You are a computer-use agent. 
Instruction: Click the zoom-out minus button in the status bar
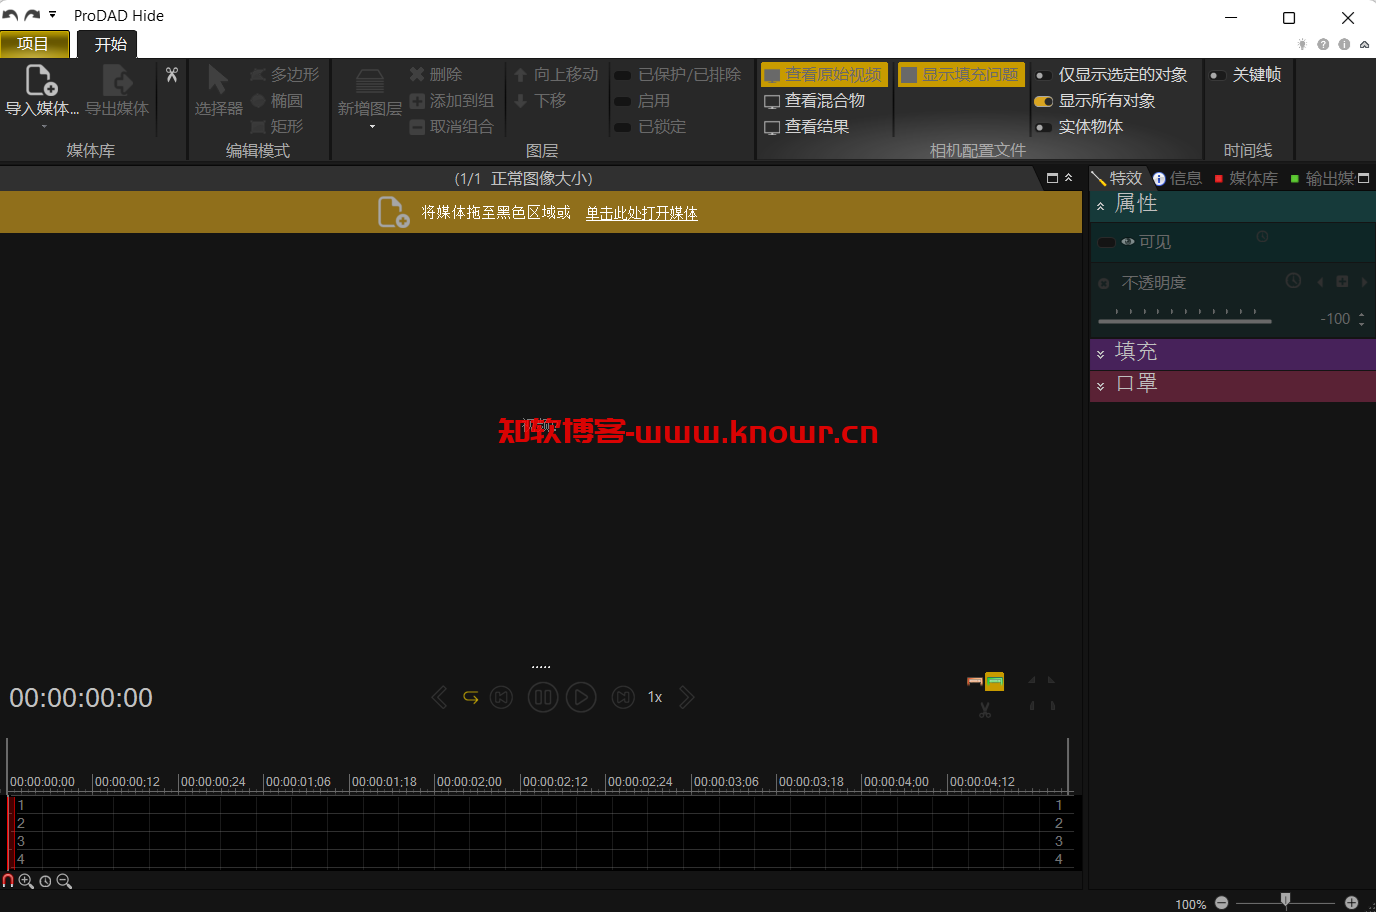(x=1221, y=902)
